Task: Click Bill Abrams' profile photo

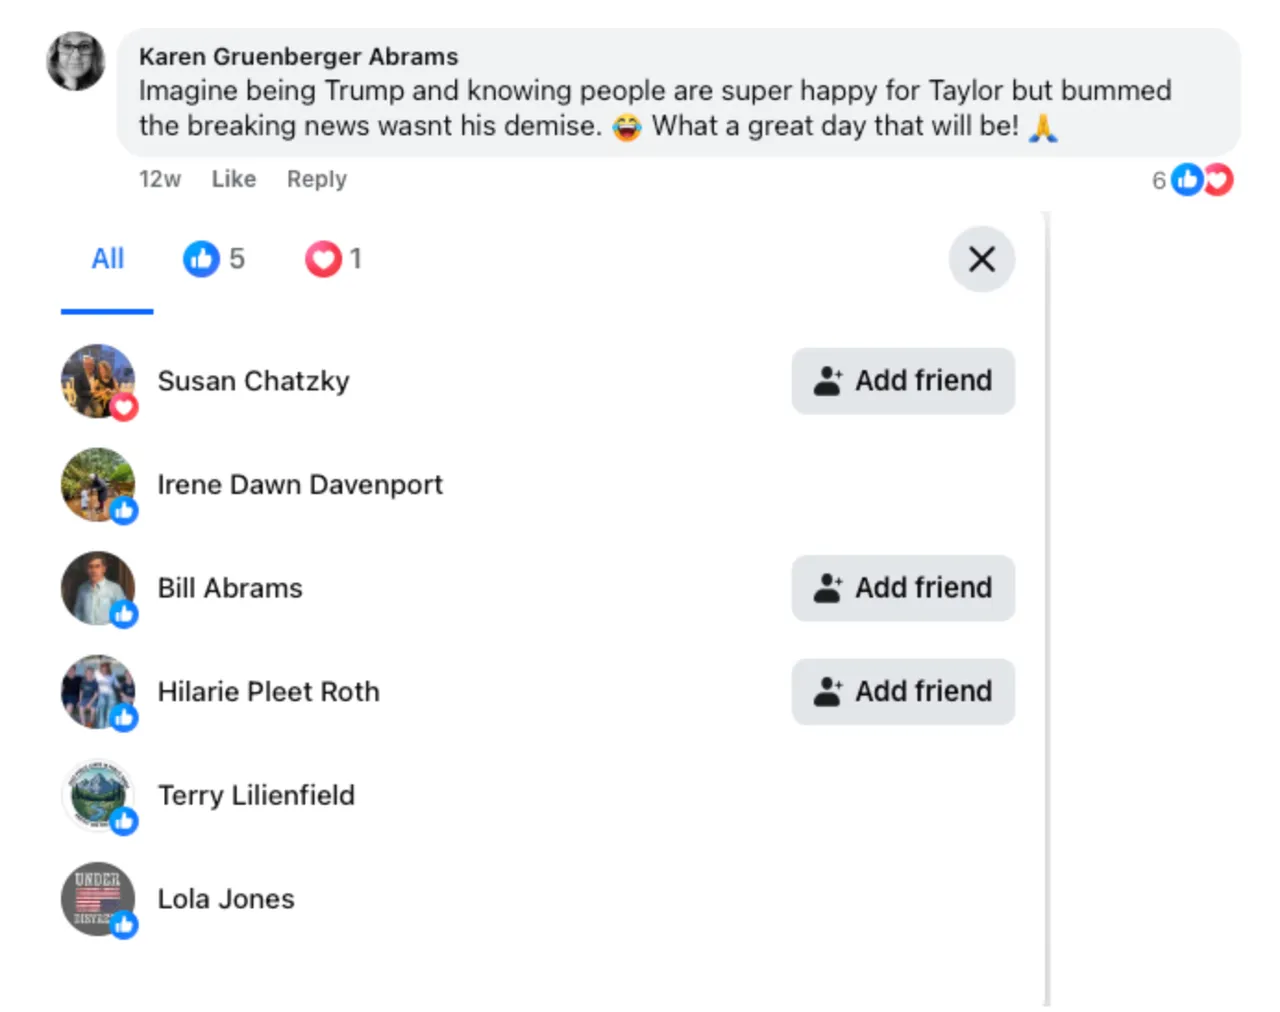Action: click(x=98, y=588)
